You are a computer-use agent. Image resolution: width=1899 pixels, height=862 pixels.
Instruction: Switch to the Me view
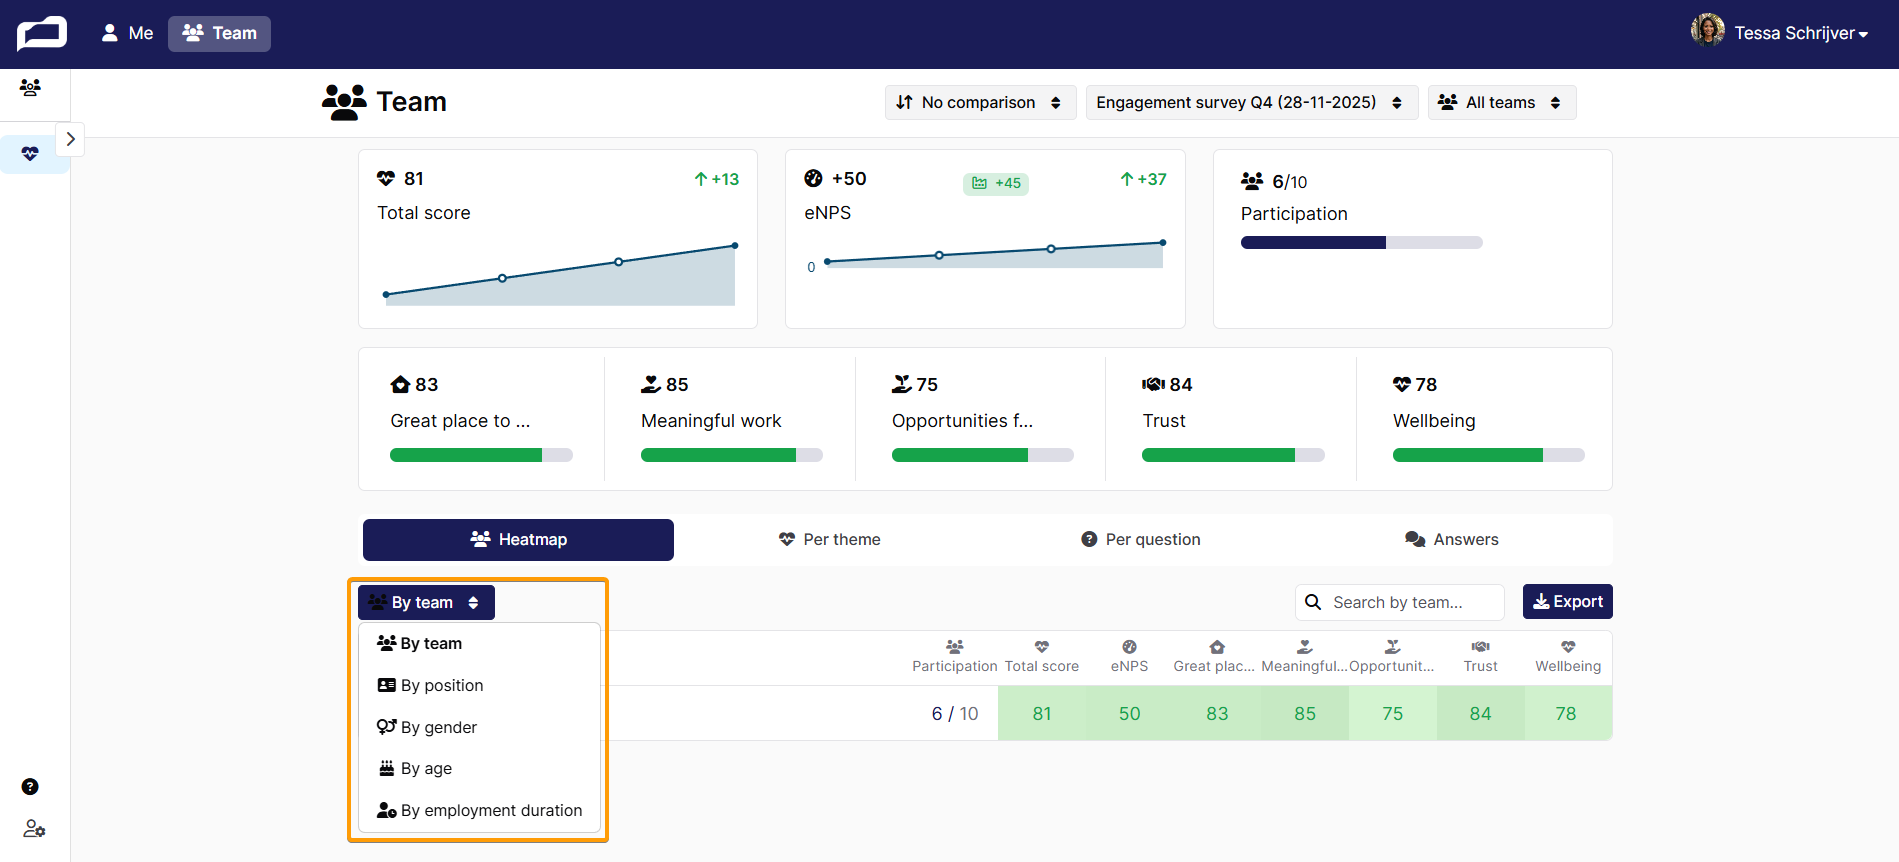pyautogui.click(x=127, y=33)
